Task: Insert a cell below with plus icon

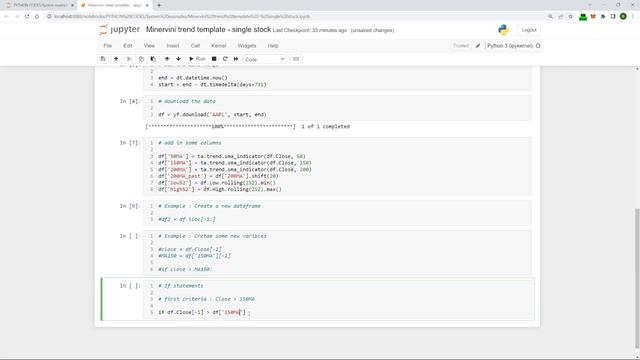Action: pyautogui.click(x=116, y=59)
